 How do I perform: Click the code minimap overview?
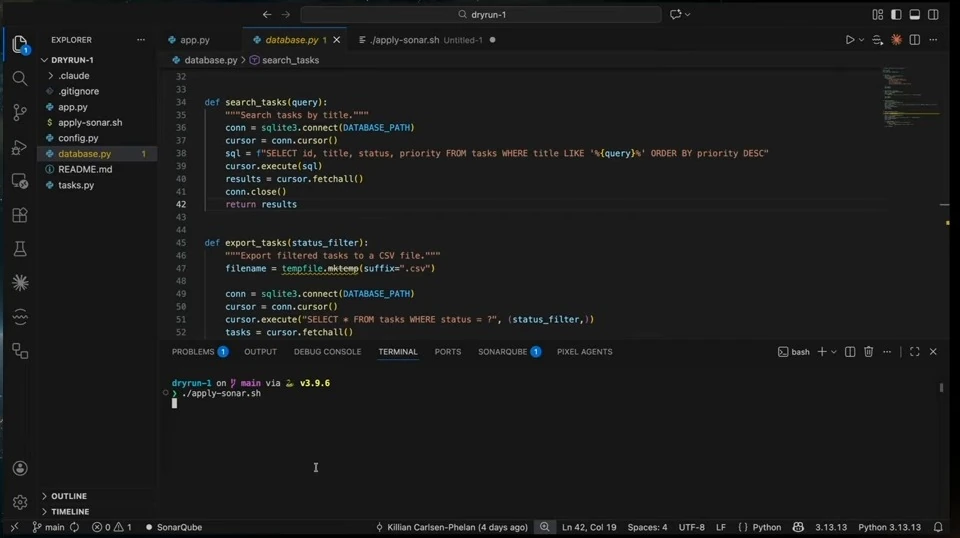(912, 98)
